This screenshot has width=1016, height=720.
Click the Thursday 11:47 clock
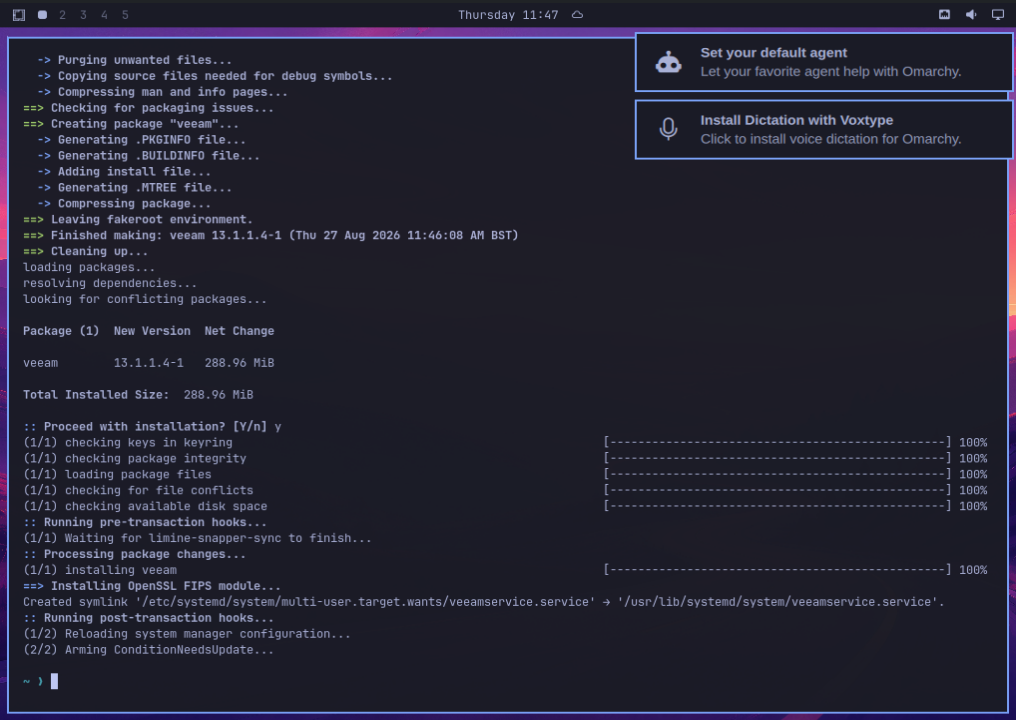tap(508, 15)
